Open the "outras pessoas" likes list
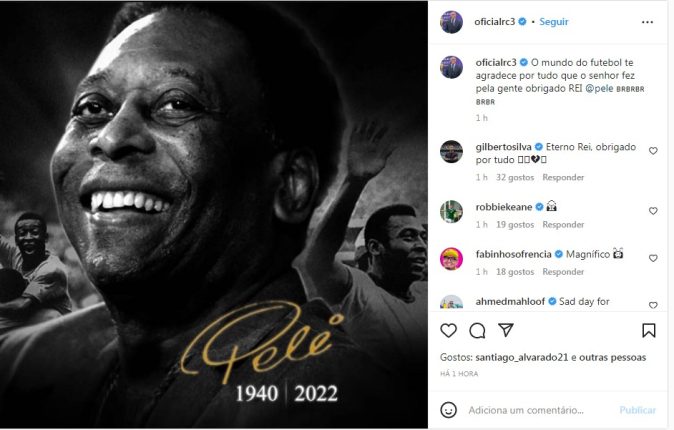The width and height of the screenshot is (674, 430). click(609, 357)
